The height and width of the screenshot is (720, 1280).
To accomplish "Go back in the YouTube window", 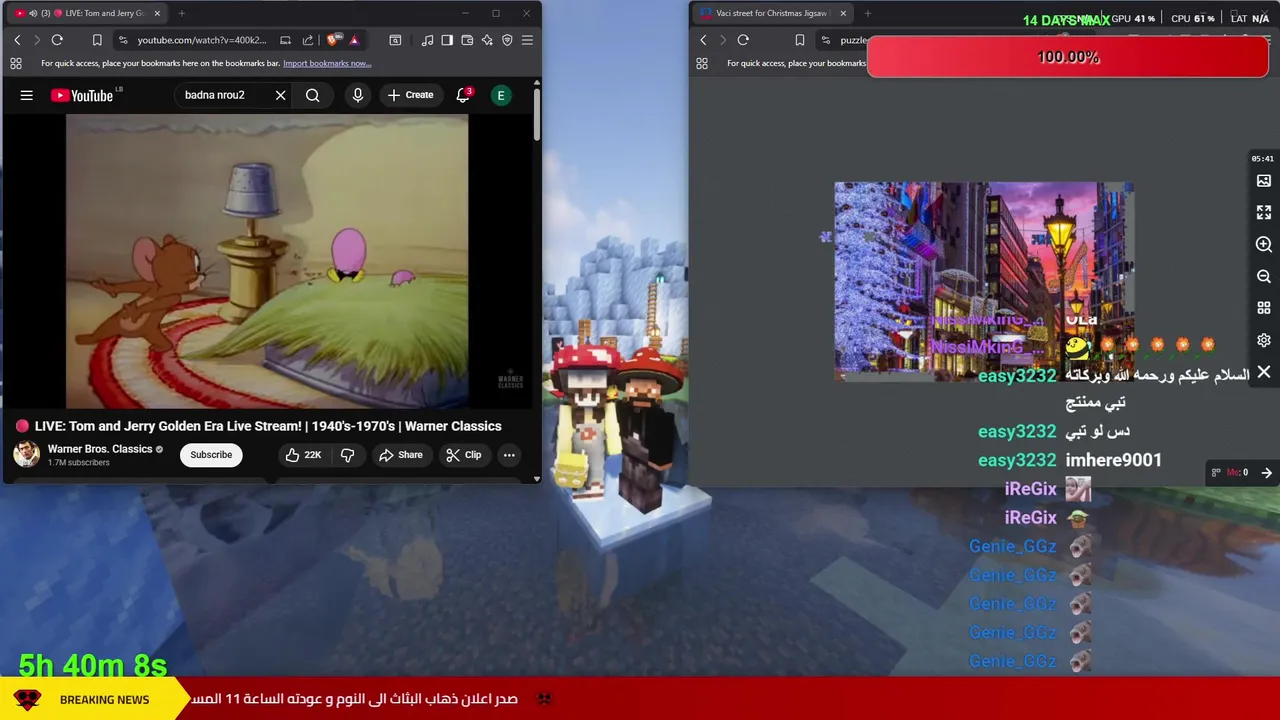I will (17, 40).
